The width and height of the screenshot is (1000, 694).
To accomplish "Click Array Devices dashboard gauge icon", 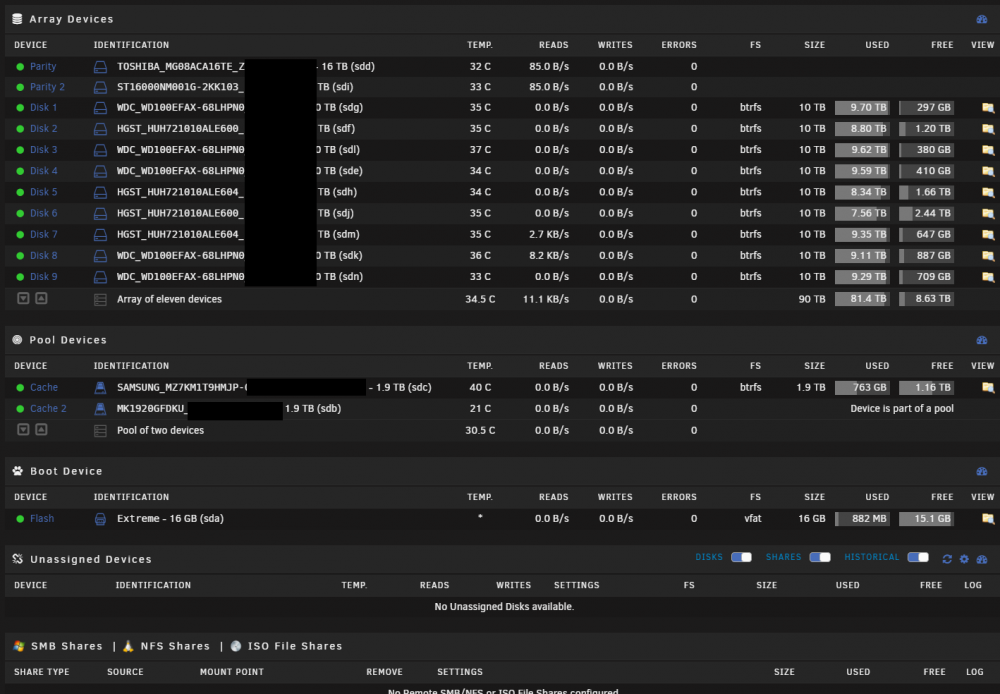I will click(x=982, y=19).
